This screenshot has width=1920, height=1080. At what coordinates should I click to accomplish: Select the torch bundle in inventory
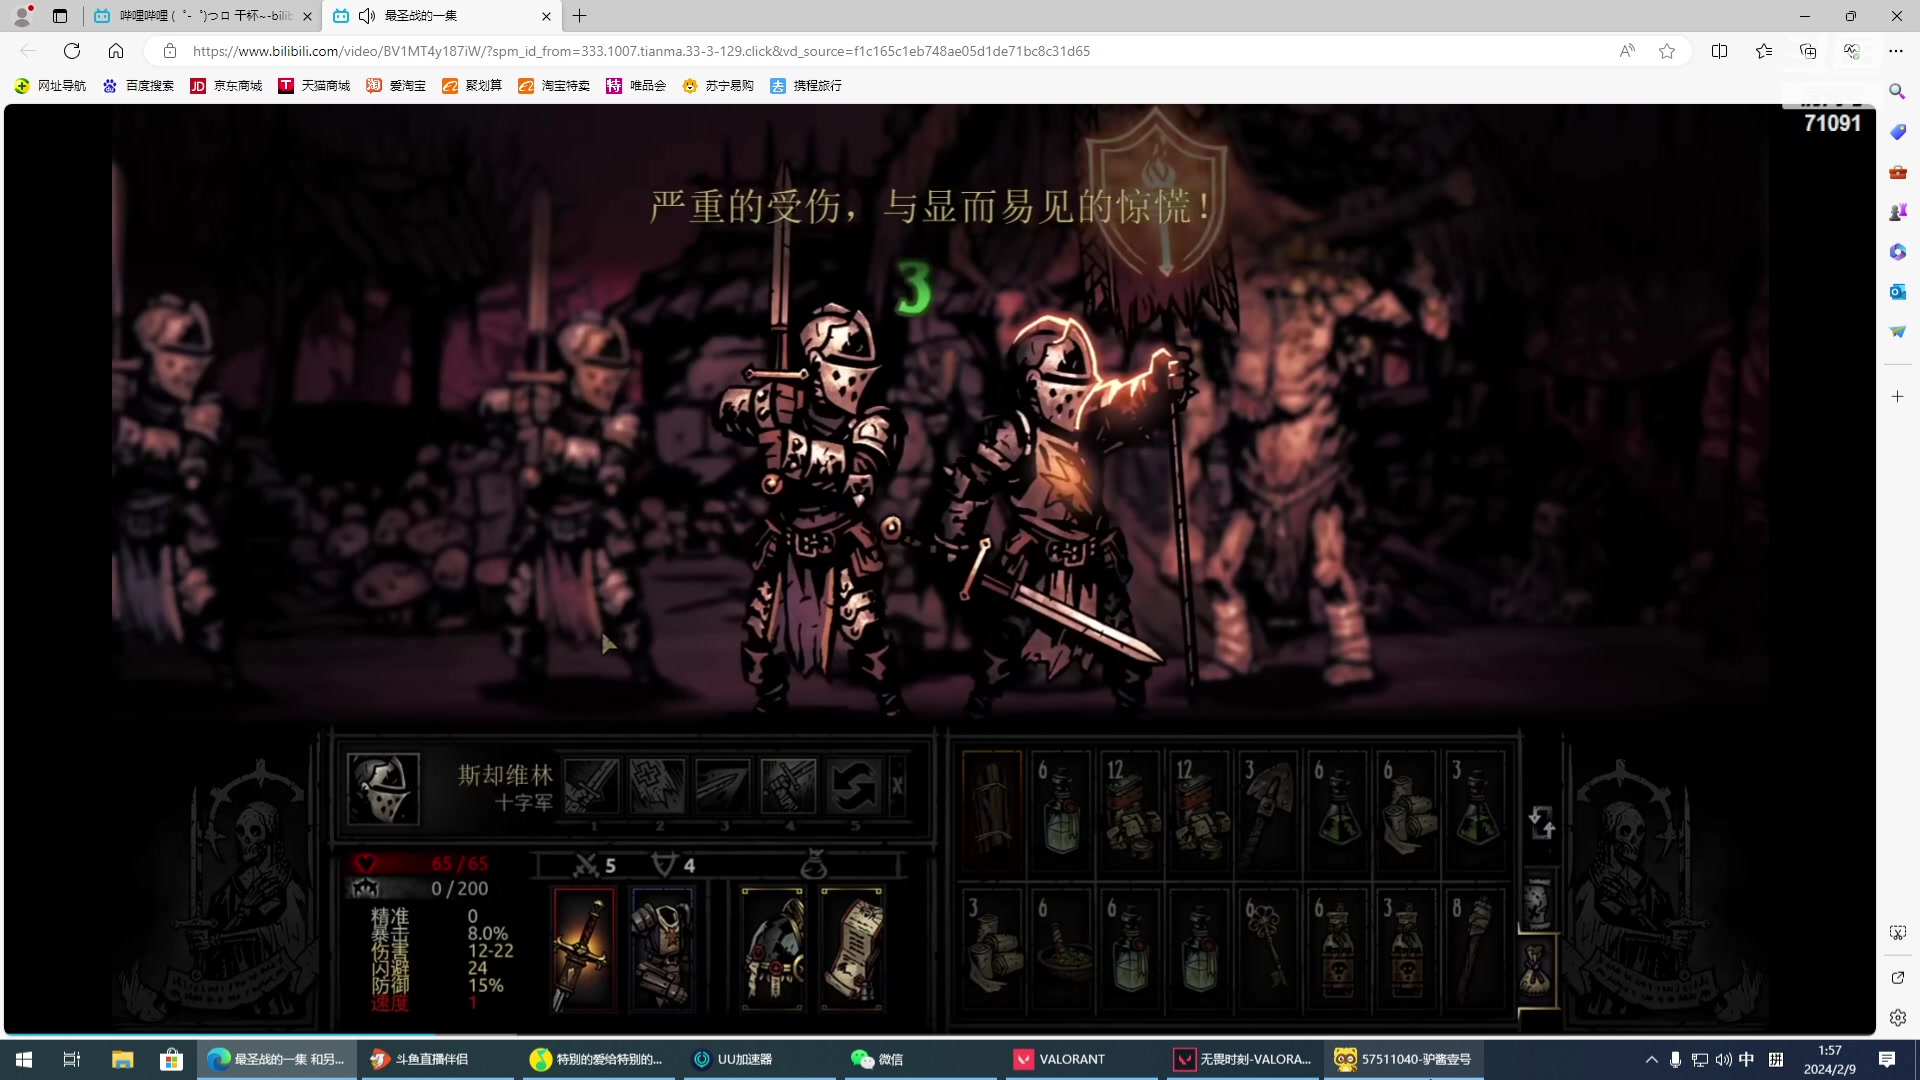992,809
